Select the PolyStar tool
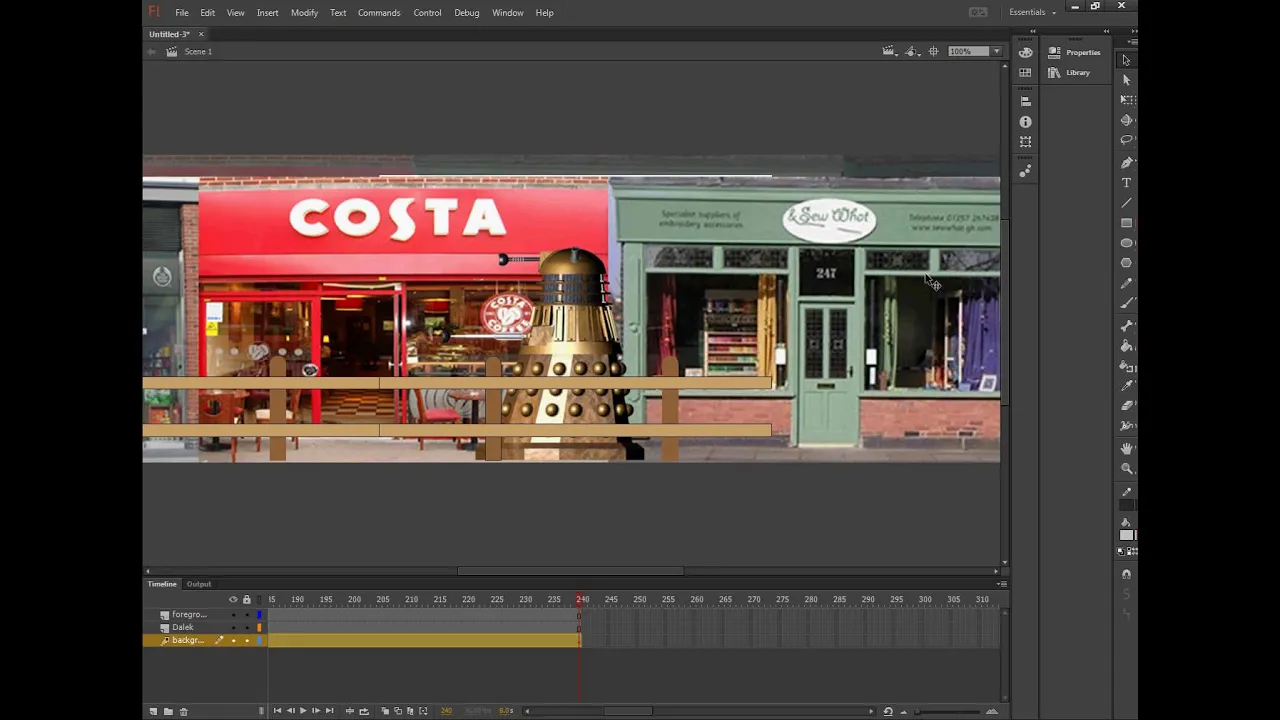Image resolution: width=1280 pixels, height=720 pixels. [1127, 263]
